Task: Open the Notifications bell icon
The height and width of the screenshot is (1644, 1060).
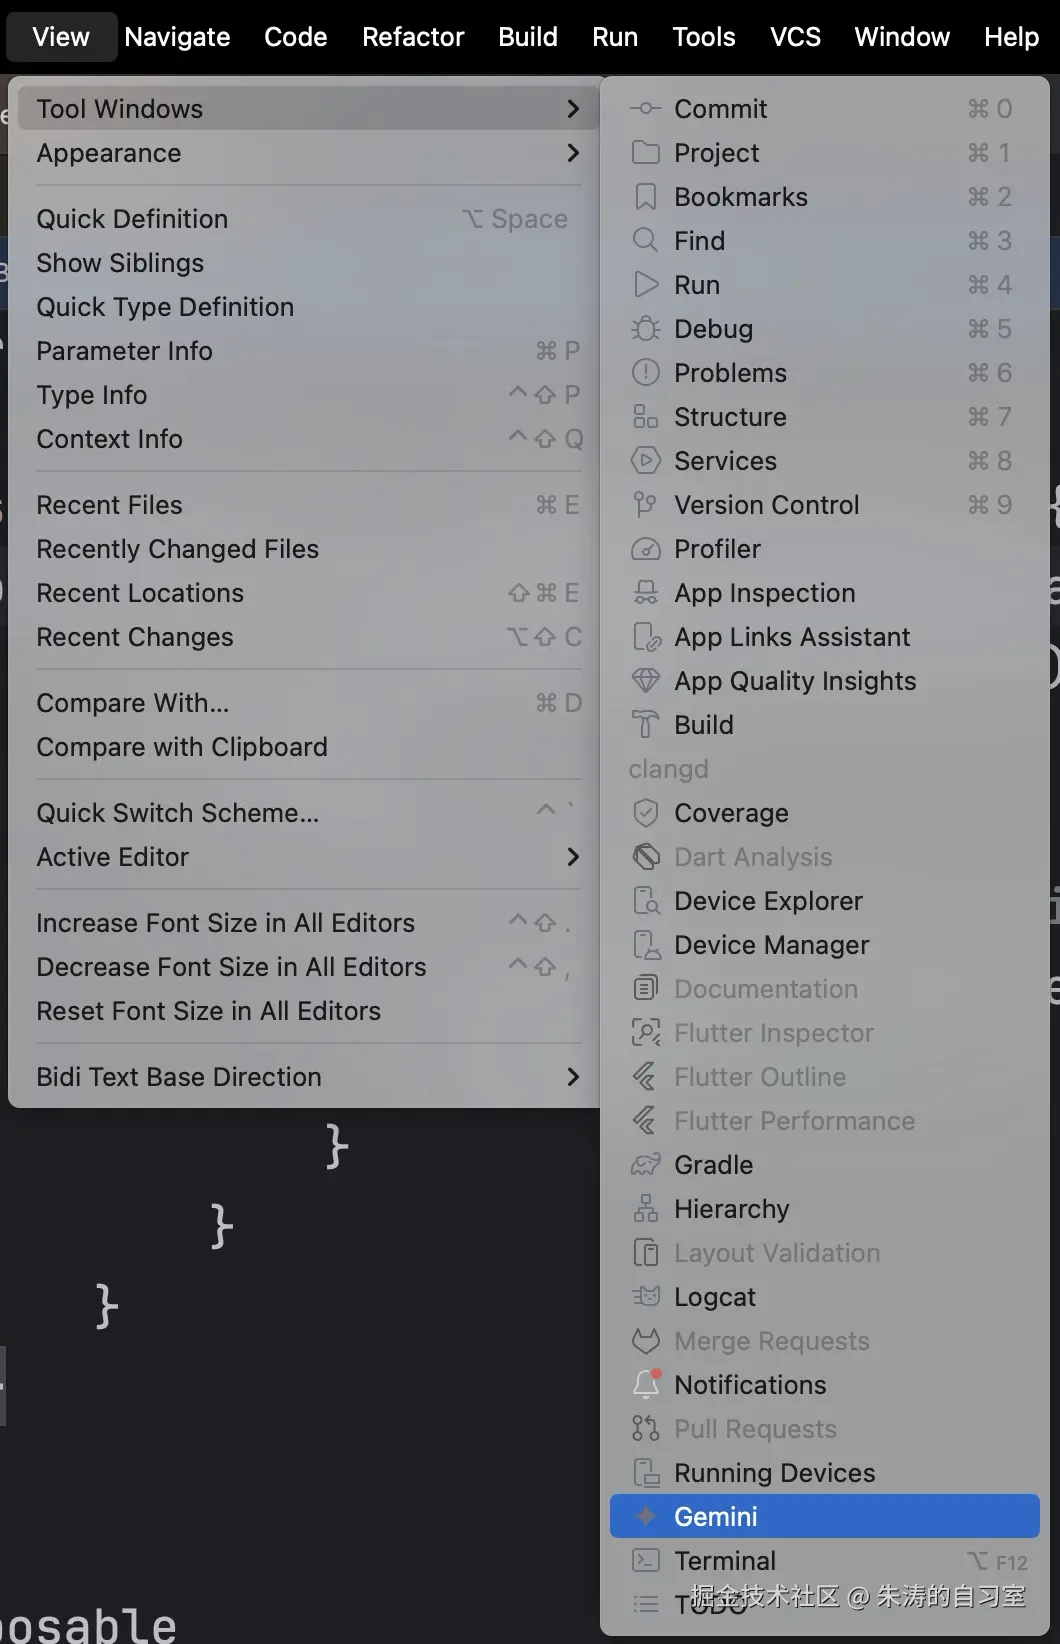Action: pyautogui.click(x=646, y=1385)
